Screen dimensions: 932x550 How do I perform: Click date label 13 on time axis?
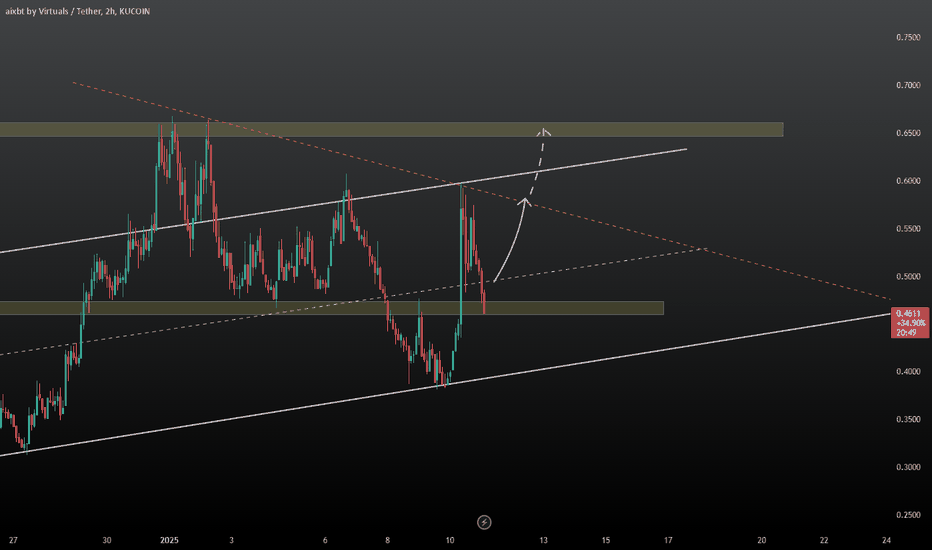(x=543, y=540)
